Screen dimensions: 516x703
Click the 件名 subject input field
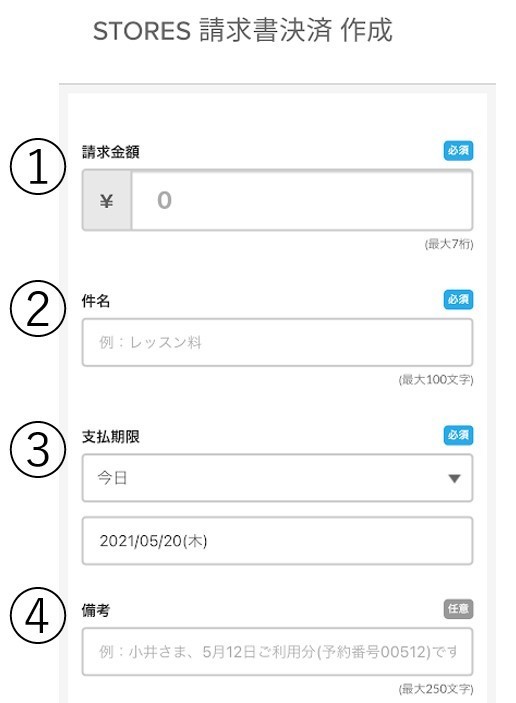(x=278, y=343)
